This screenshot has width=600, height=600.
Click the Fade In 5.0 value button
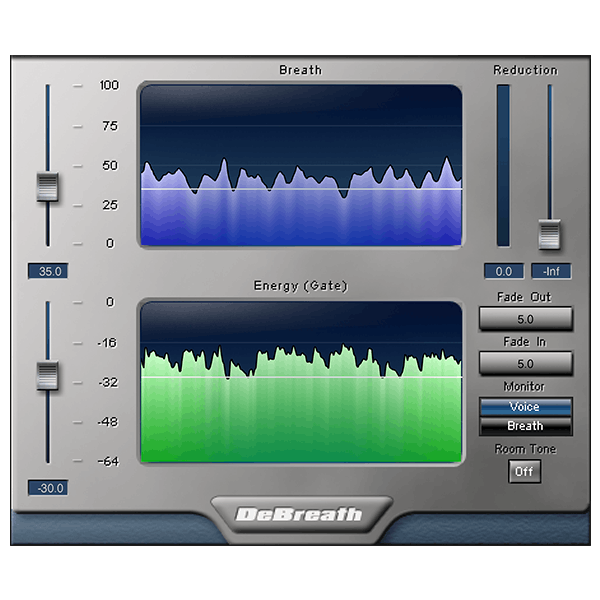pos(525,363)
